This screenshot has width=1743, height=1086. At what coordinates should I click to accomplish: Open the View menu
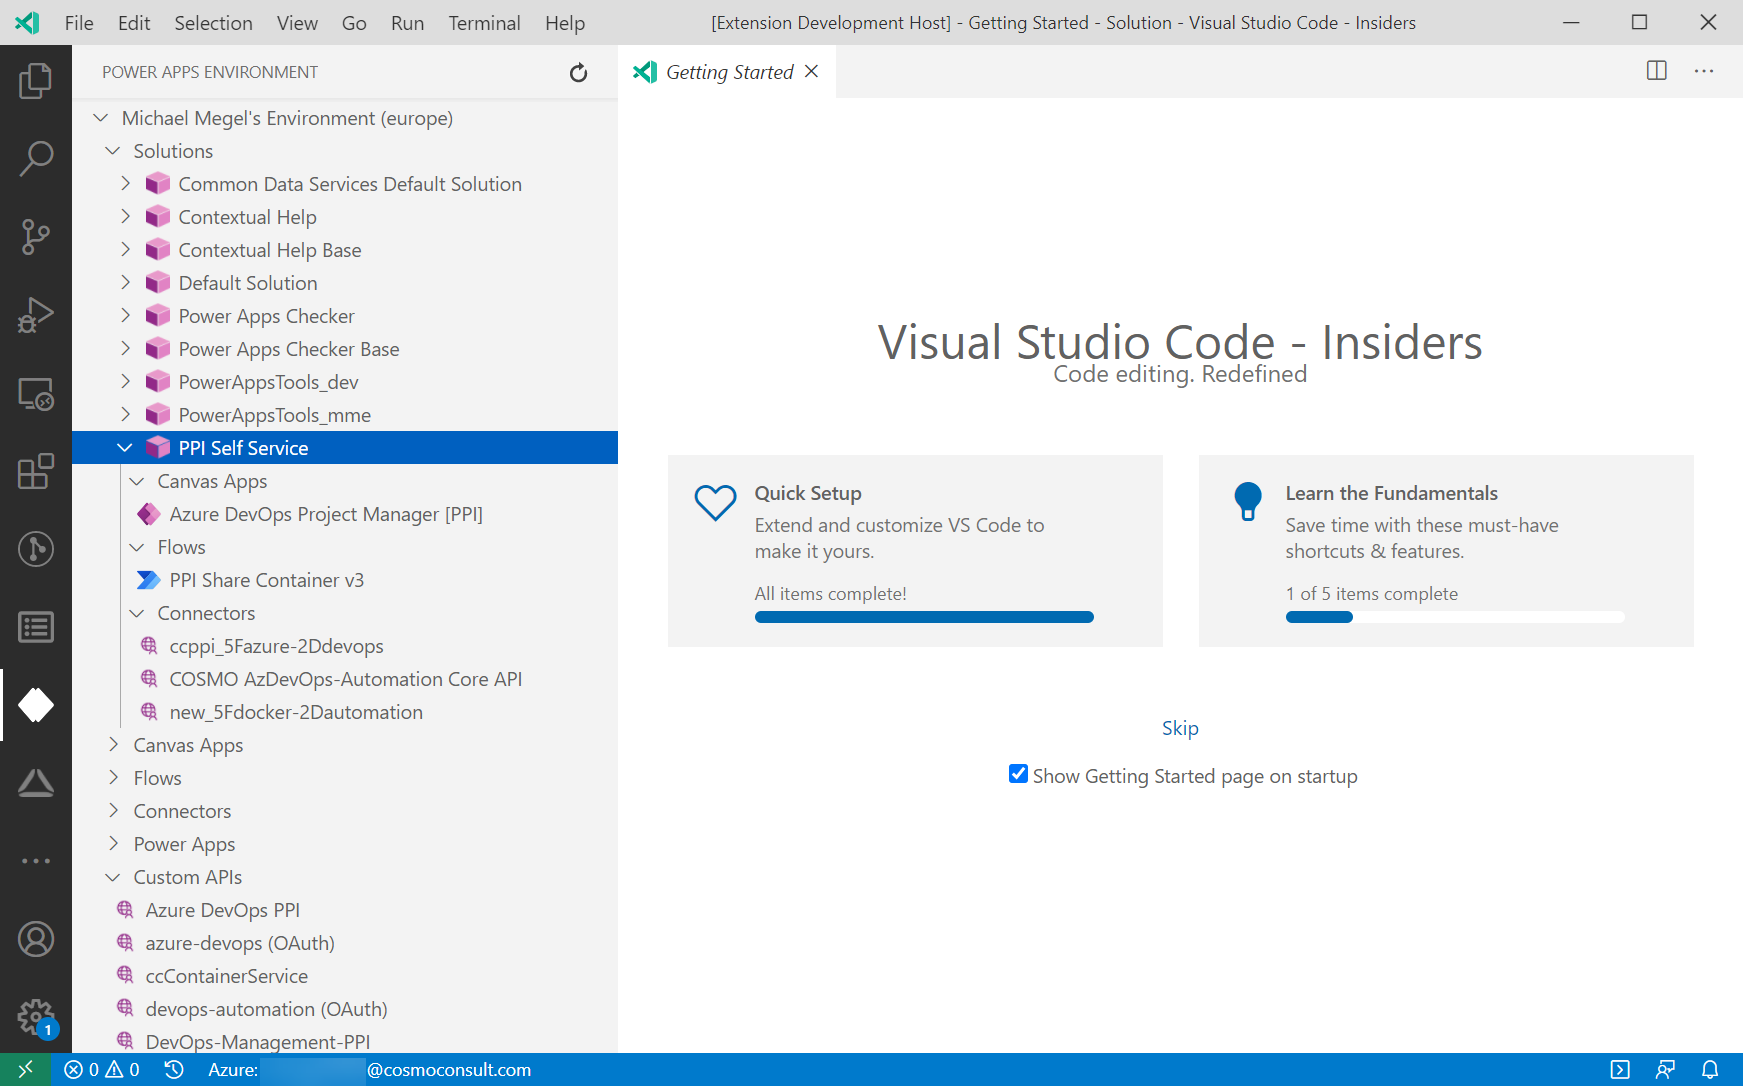tap(297, 22)
